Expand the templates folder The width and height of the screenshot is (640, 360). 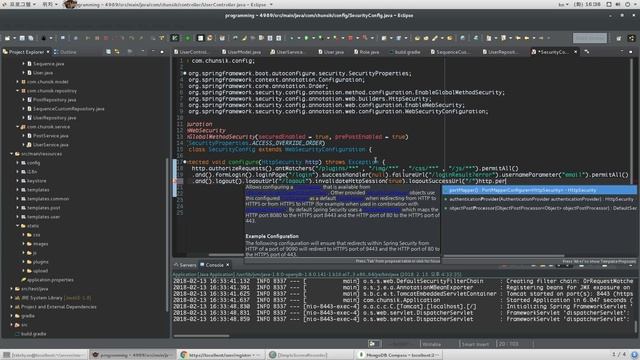(18, 189)
